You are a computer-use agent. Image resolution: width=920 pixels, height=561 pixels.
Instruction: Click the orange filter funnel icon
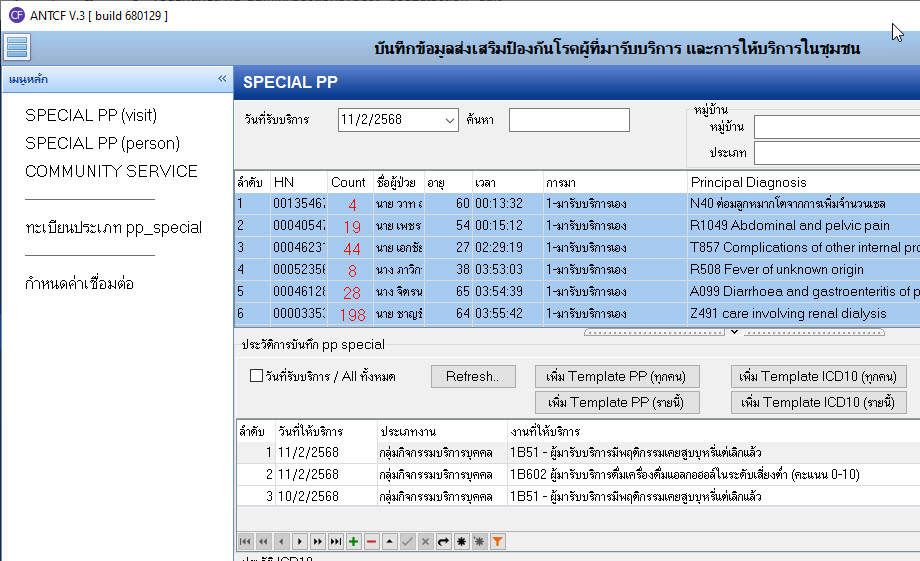(x=497, y=541)
